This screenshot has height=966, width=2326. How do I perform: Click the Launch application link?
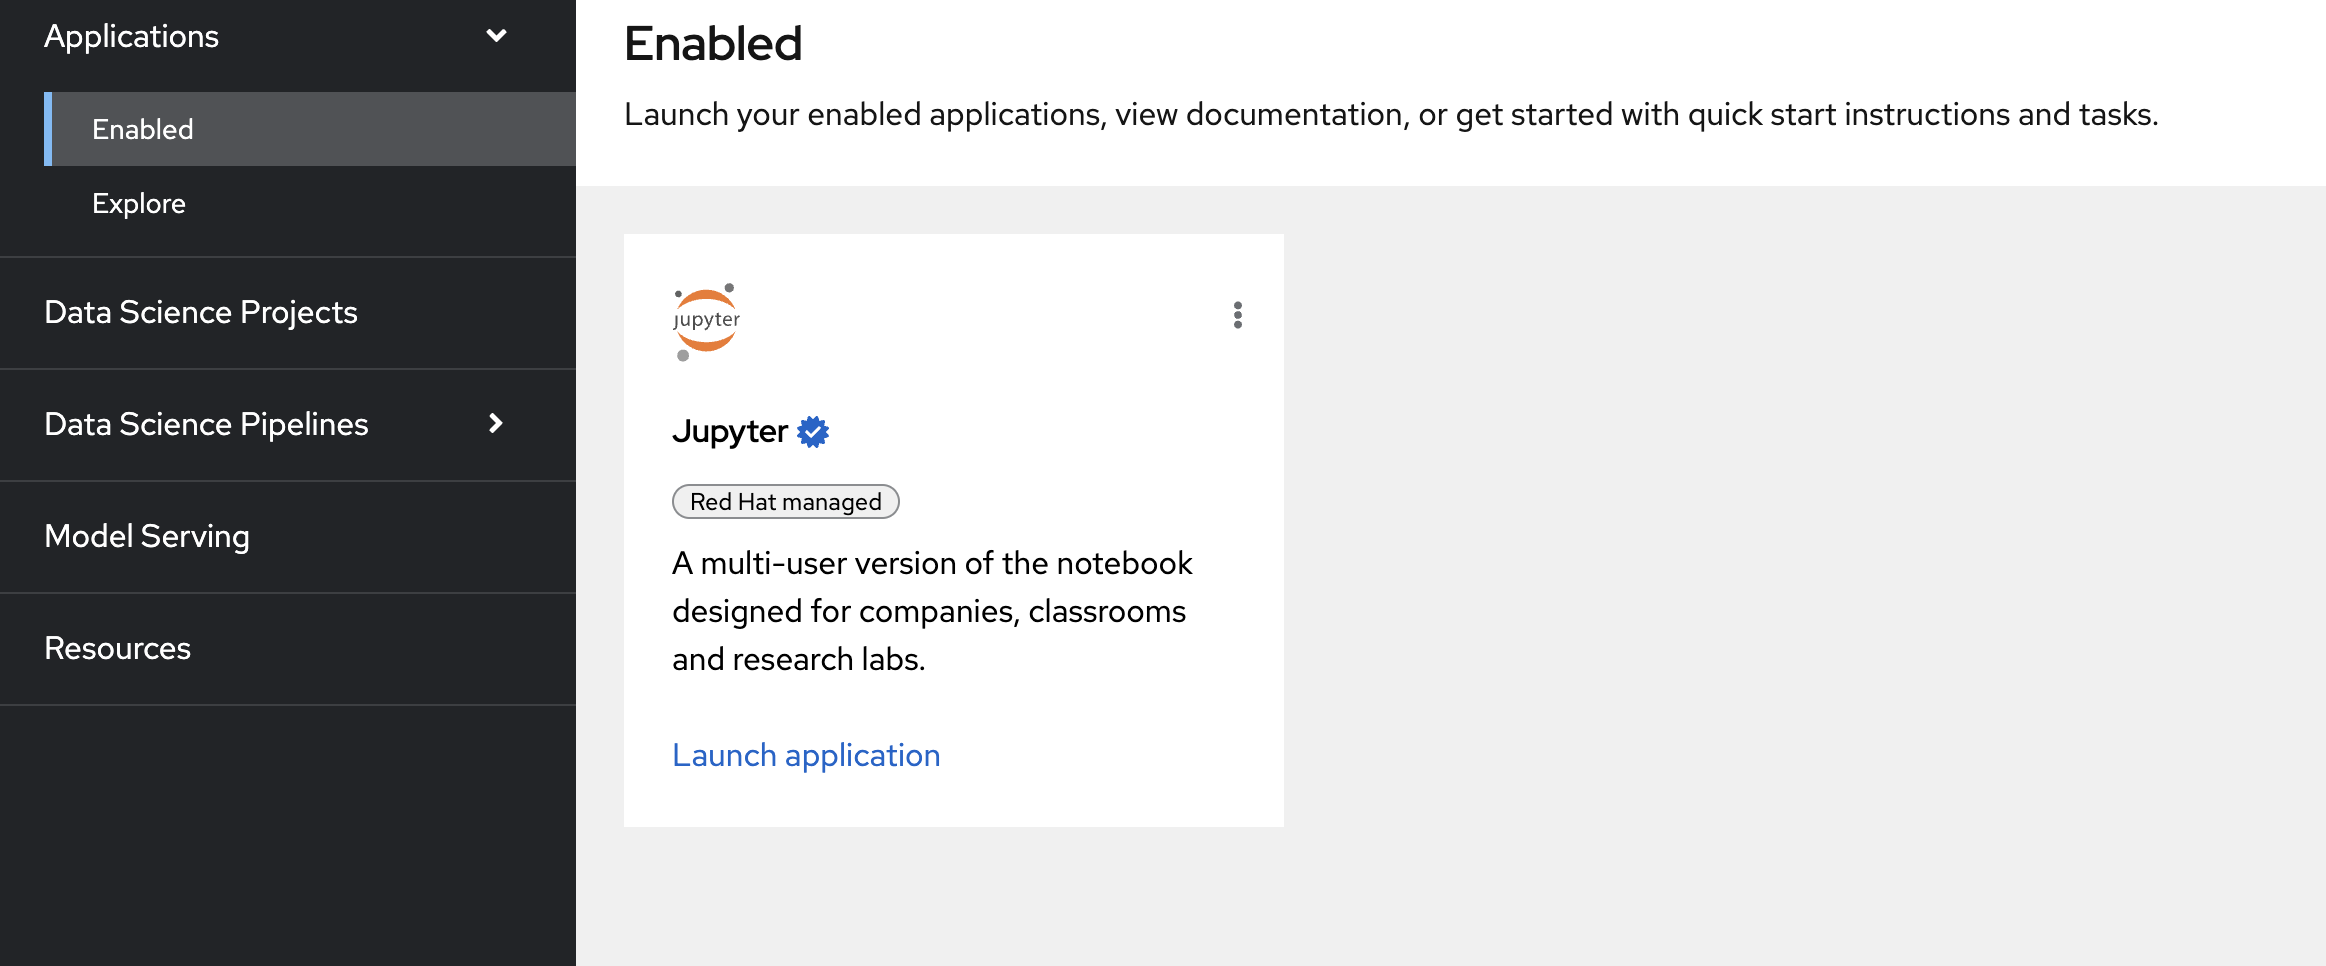pyautogui.click(x=806, y=755)
